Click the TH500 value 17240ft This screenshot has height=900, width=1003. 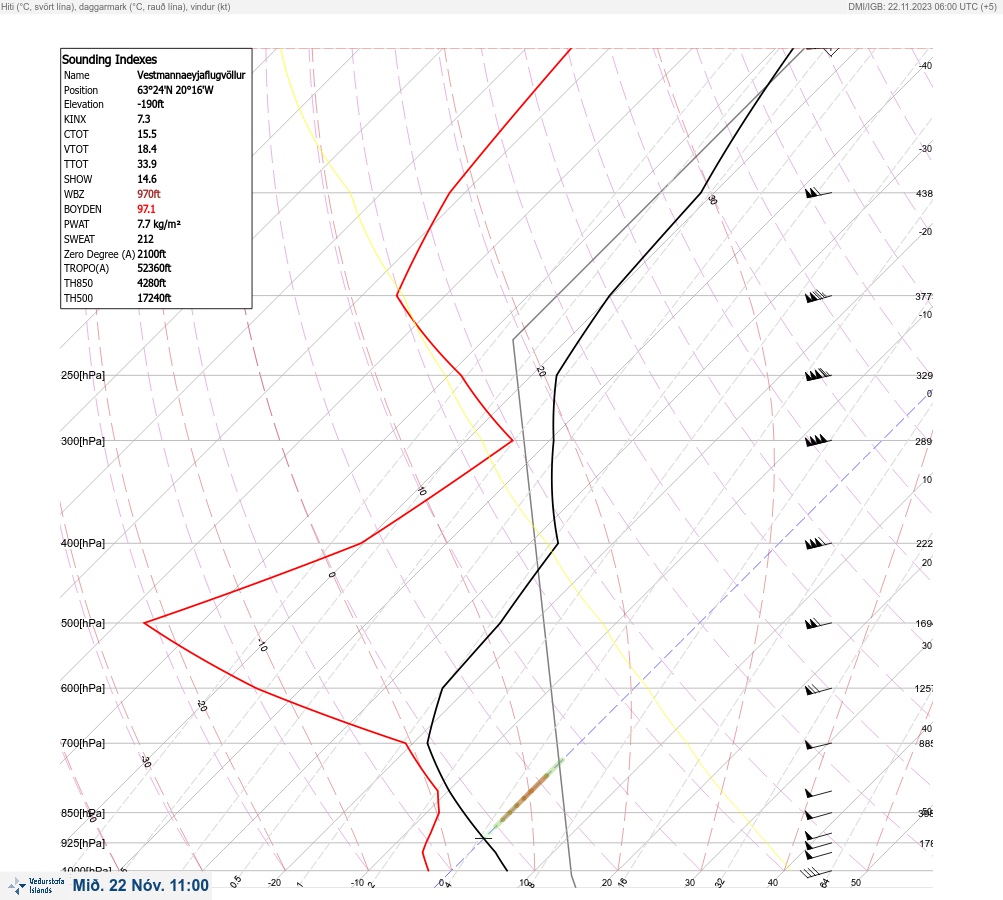(x=154, y=298)
